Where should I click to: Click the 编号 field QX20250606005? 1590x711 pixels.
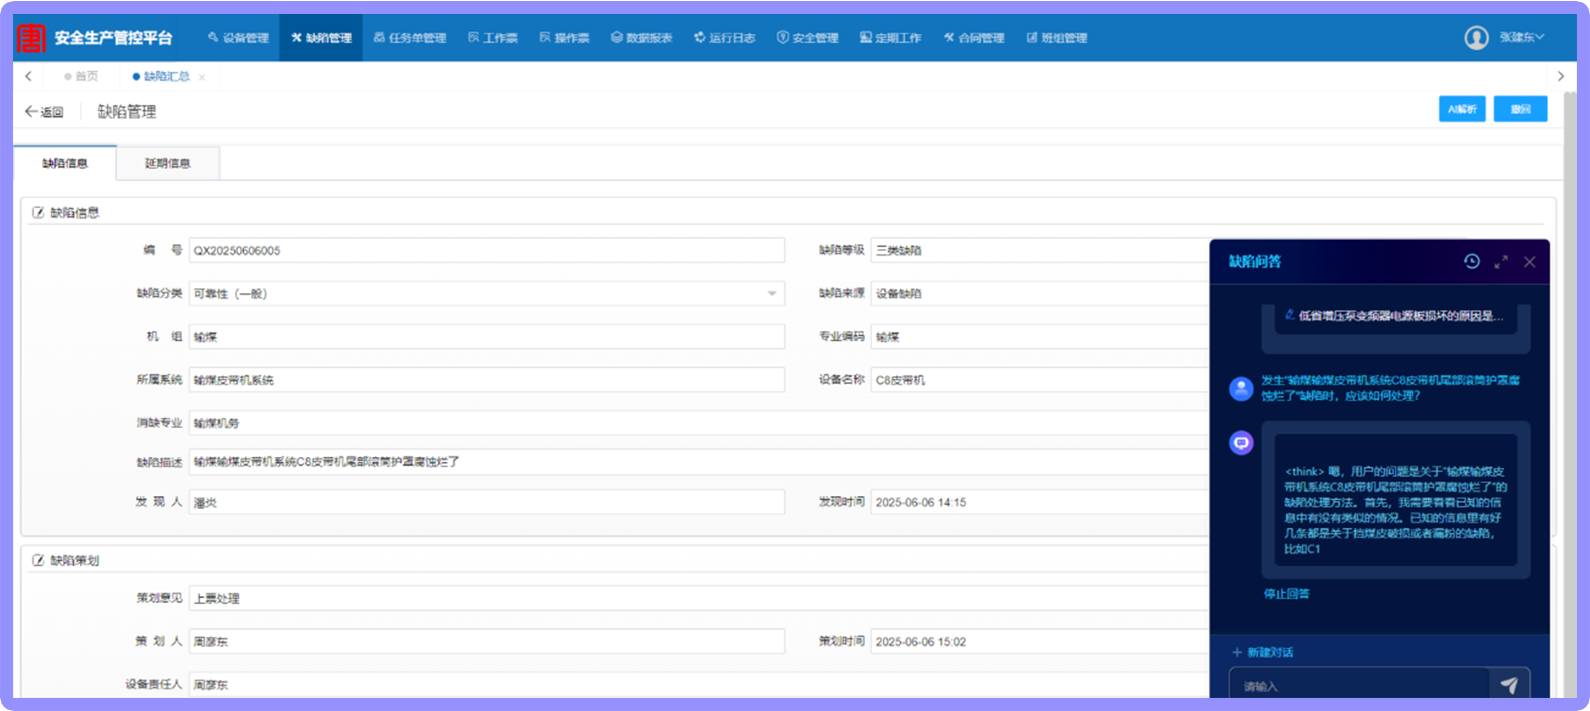click(x=487, y=251)
